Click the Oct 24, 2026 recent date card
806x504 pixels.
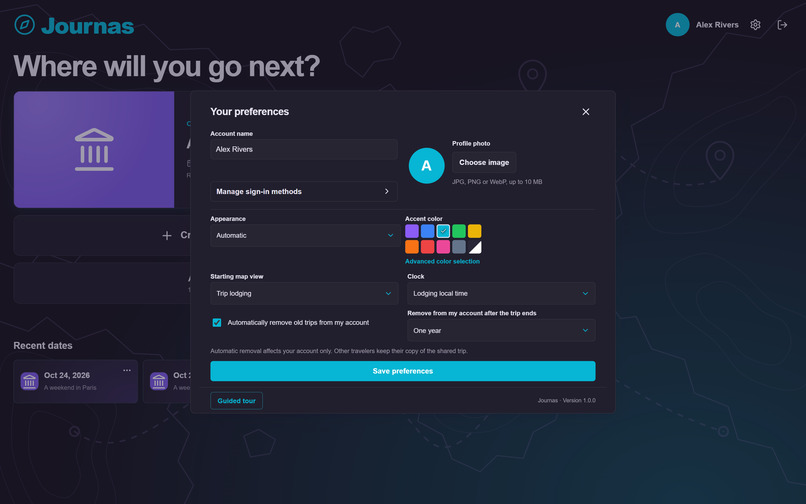(x=76, y=381)
